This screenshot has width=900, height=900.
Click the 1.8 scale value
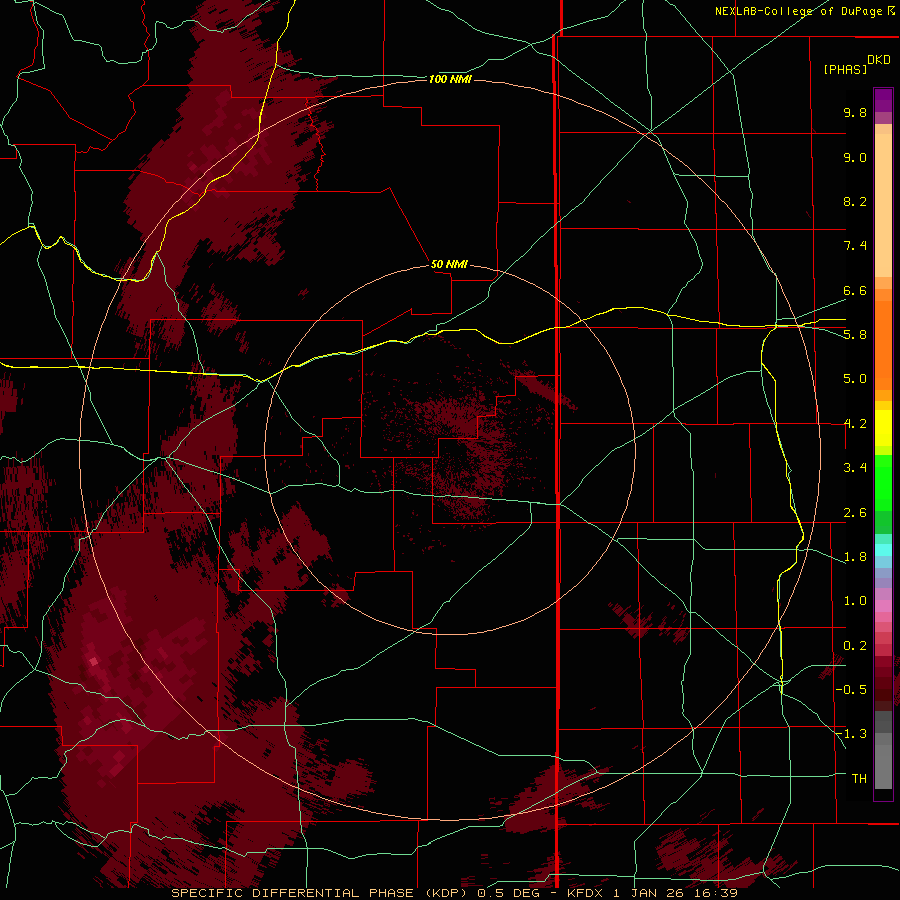[855, 557]
